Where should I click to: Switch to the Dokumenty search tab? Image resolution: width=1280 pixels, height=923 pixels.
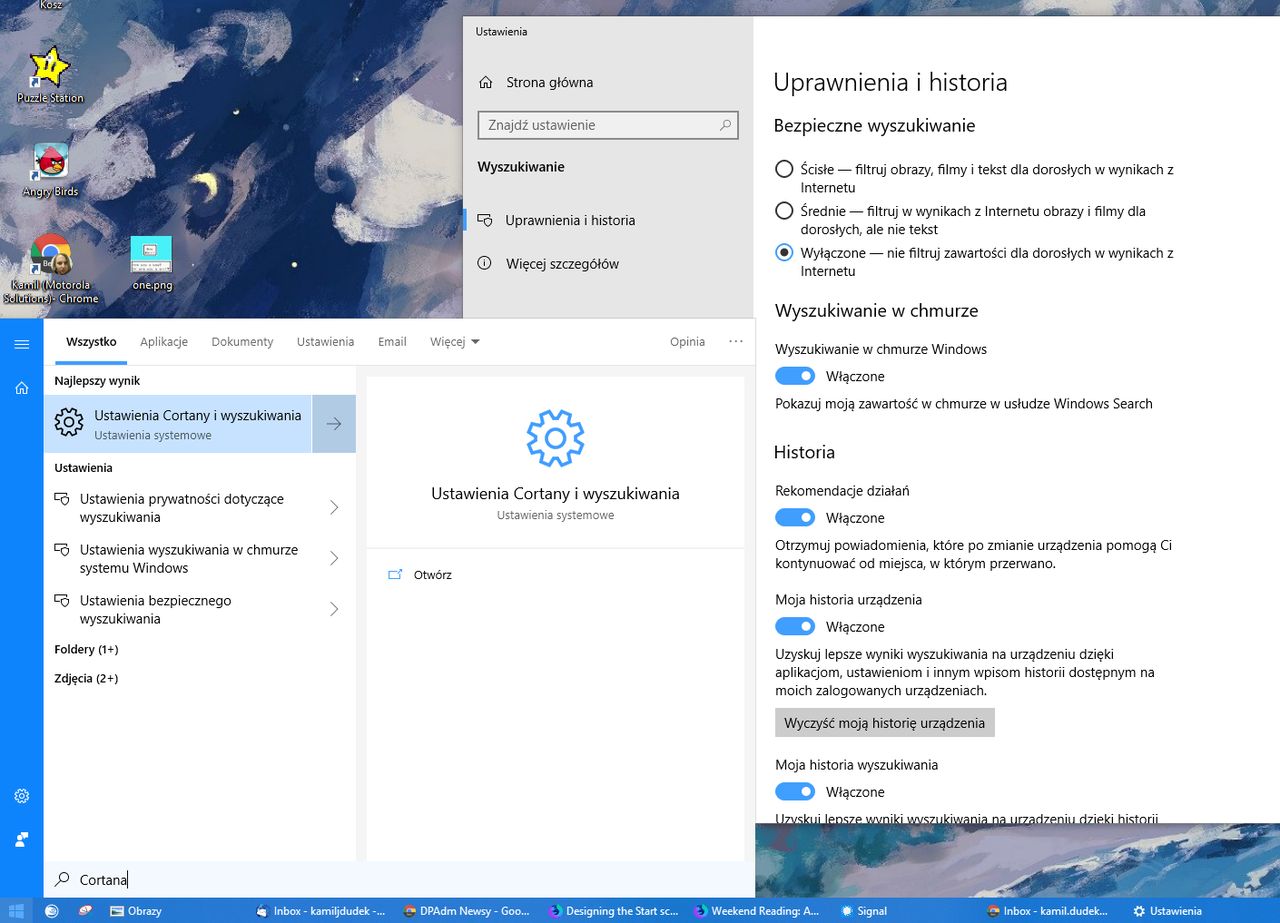pos(242,342)
